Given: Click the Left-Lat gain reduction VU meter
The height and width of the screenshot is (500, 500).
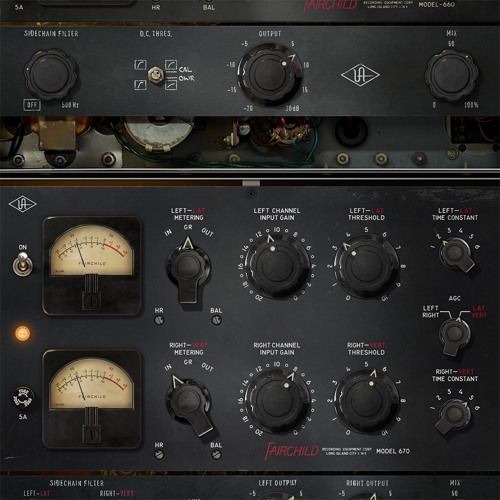Looking at the screenshot, I should (92, 266).
